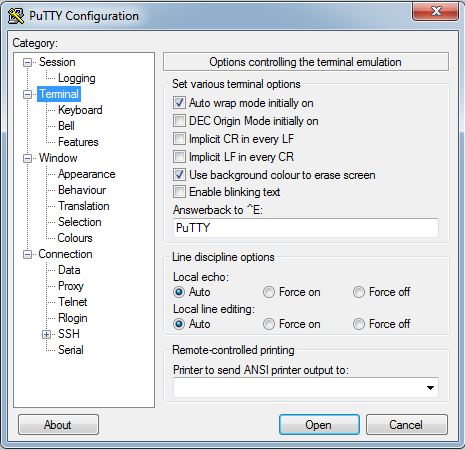Click the Answerback to ^E input field
Screen dimensions: 465x450
pos(306,228)
